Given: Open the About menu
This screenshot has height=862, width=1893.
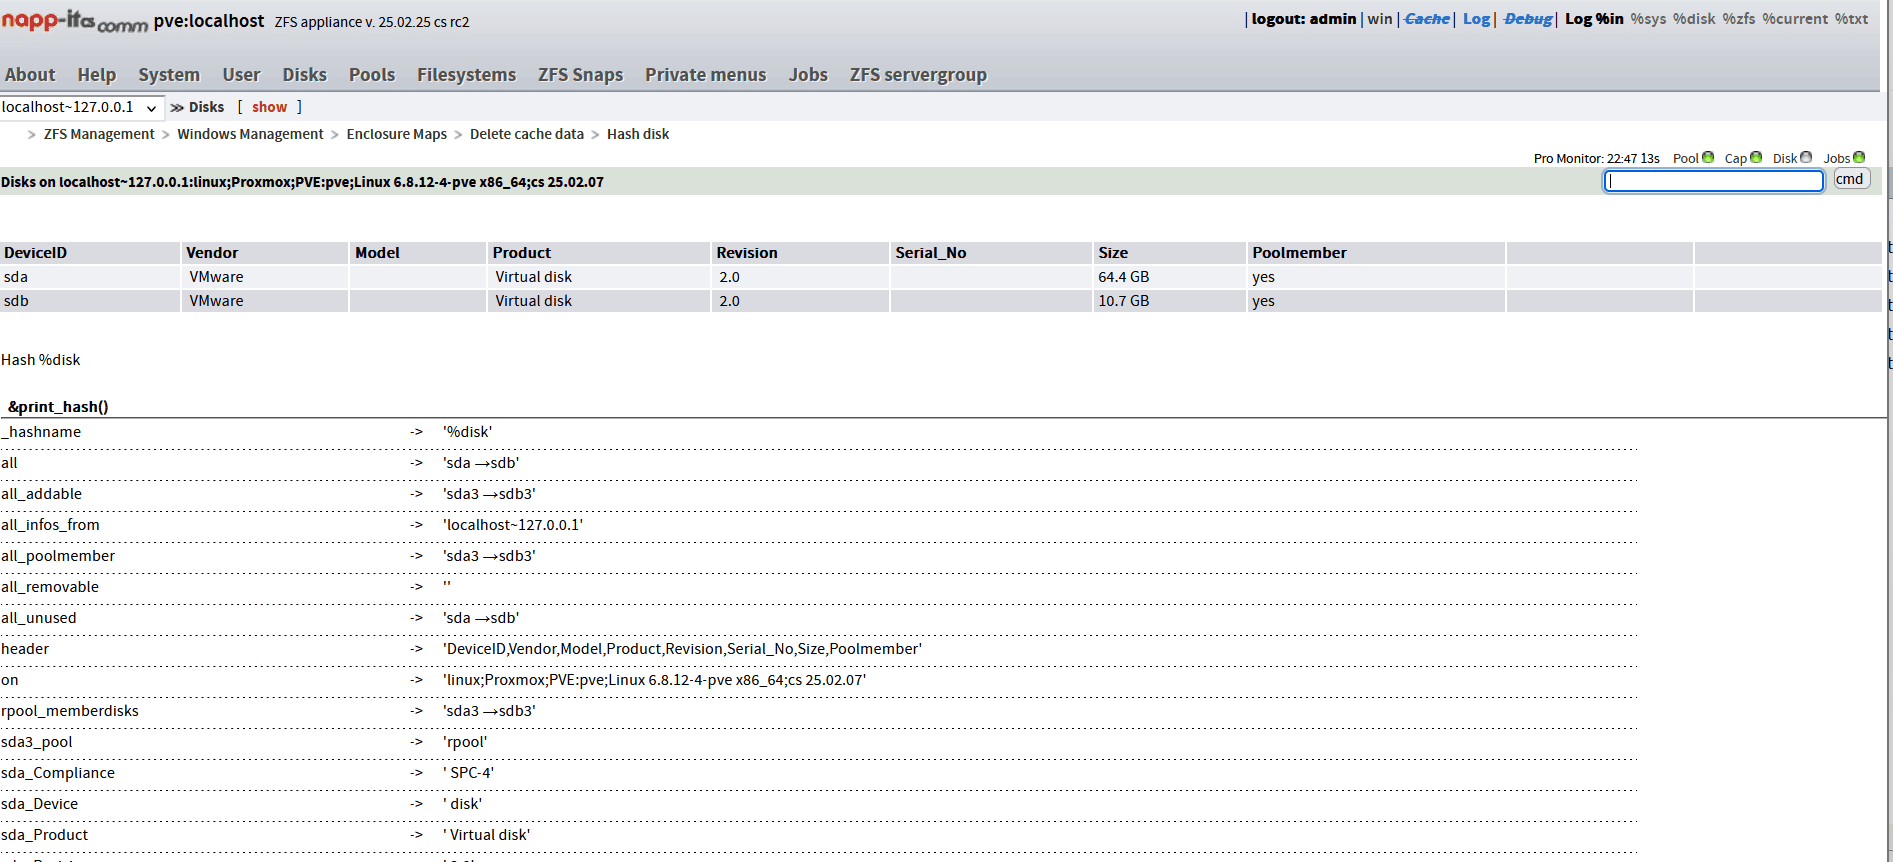Looking at the screenshot, I should 30,75.
